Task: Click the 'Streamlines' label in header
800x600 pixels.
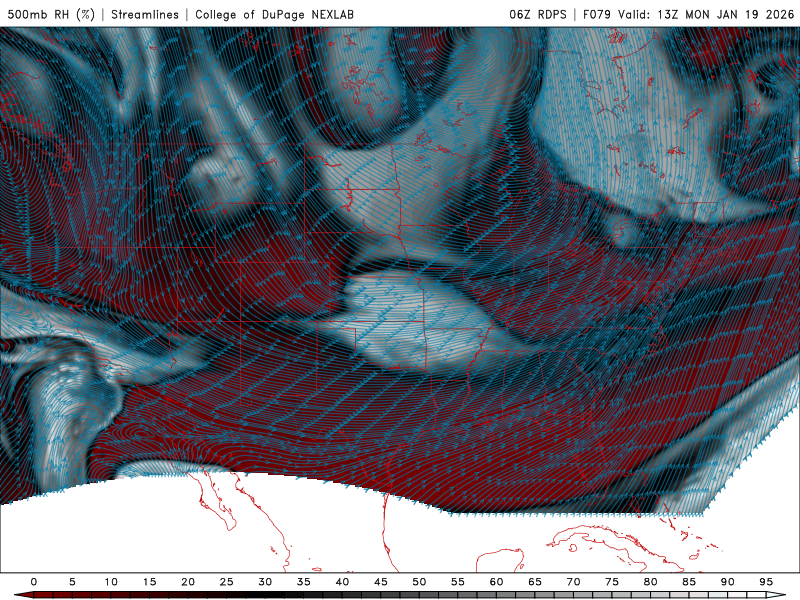Action: coord(145,14)
